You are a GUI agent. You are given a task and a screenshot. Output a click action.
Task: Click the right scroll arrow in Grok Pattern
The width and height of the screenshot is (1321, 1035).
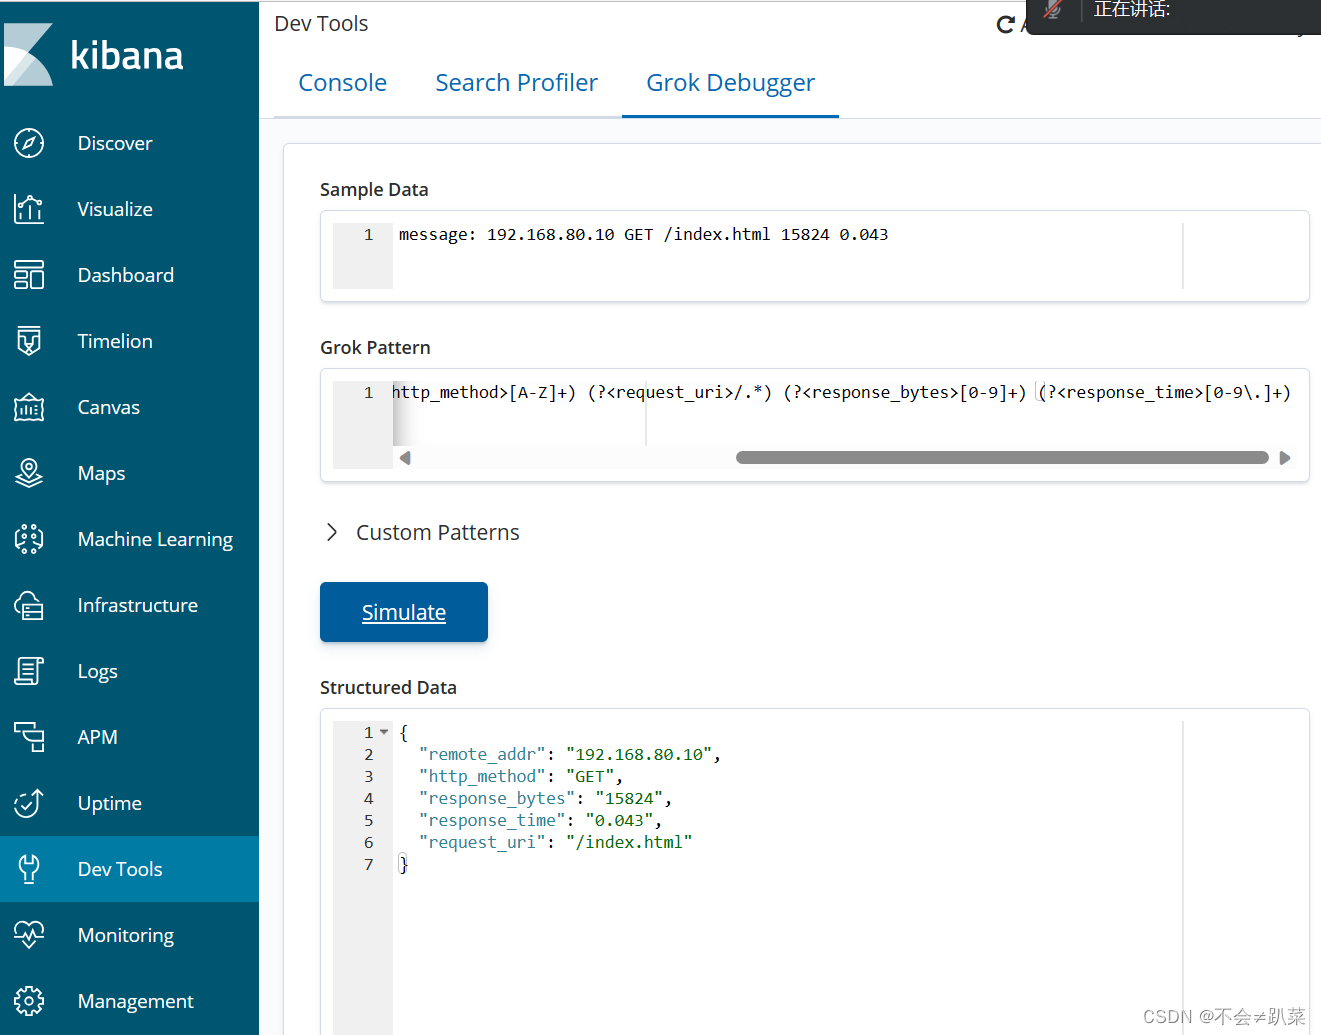pyautogui.click(x=1285, y=458)
